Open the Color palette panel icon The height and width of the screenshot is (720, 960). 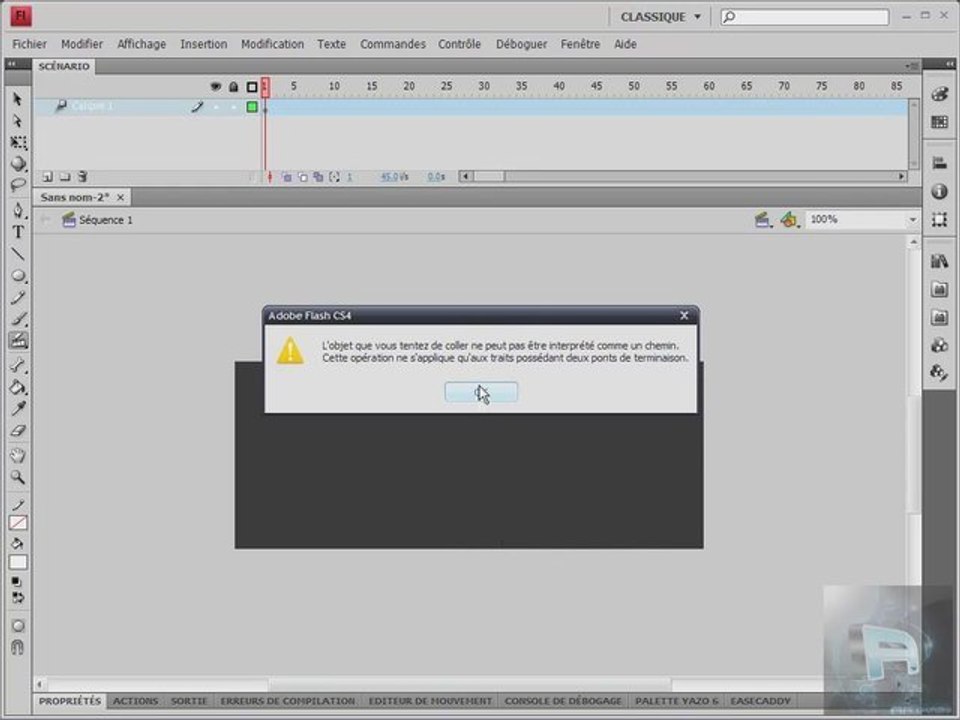(940, 94)
